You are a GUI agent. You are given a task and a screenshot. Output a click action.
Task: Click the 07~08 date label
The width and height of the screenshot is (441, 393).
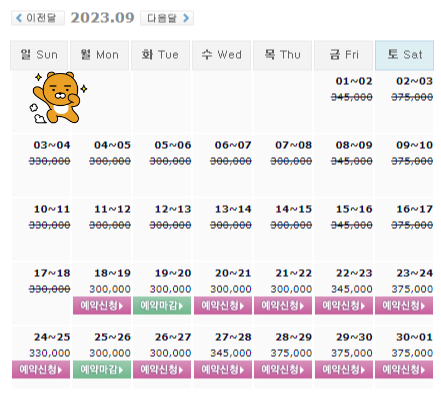[293, 145]
